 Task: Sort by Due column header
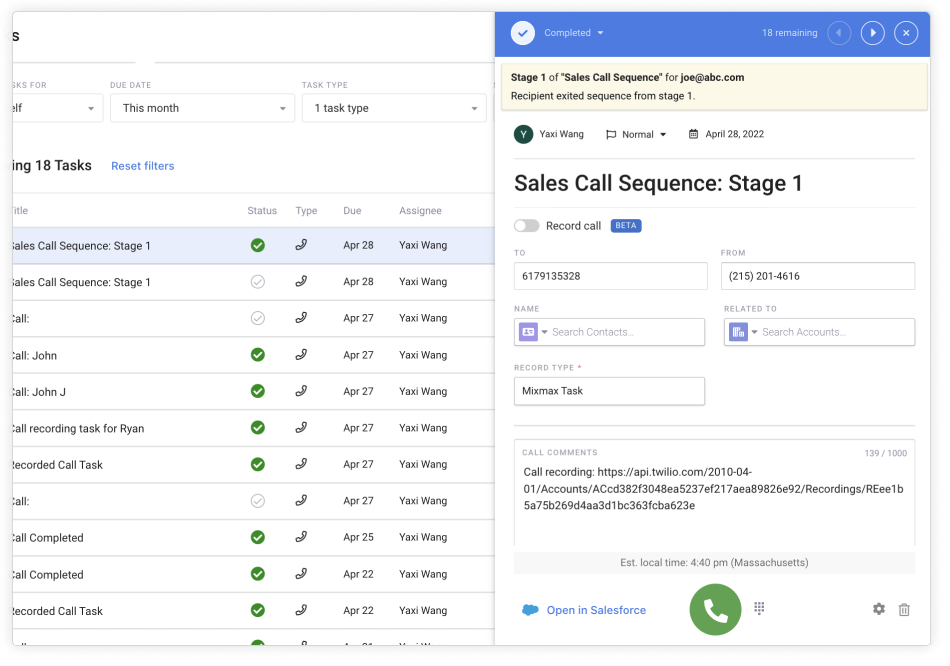tap(352, 211)
